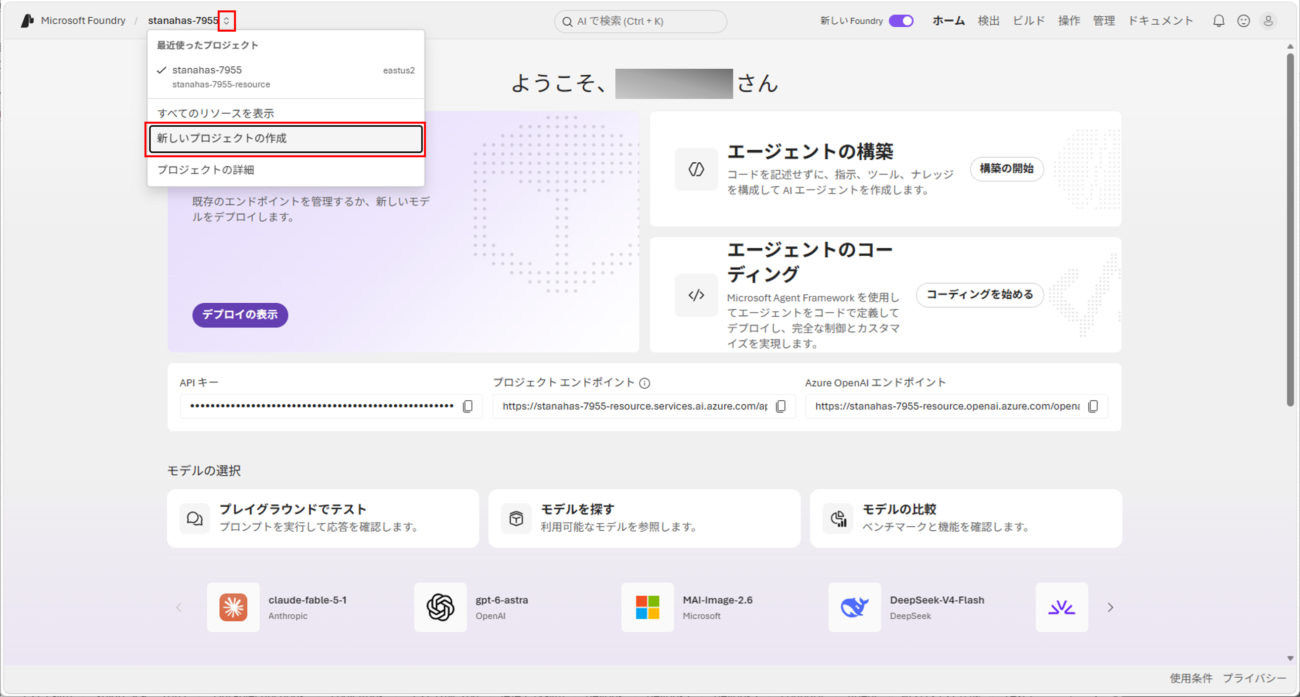Click the 最近使ったプロジェクト header text
The image size is (1300, 697).
pyautogui.click(x=207, y=45)
